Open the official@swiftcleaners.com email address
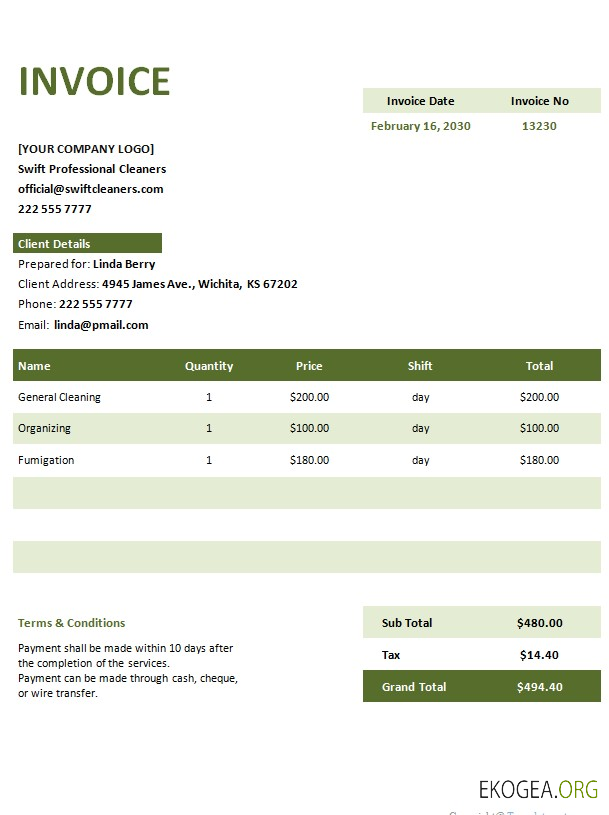This screenshot has height=815, width=609. click(91, 189)
